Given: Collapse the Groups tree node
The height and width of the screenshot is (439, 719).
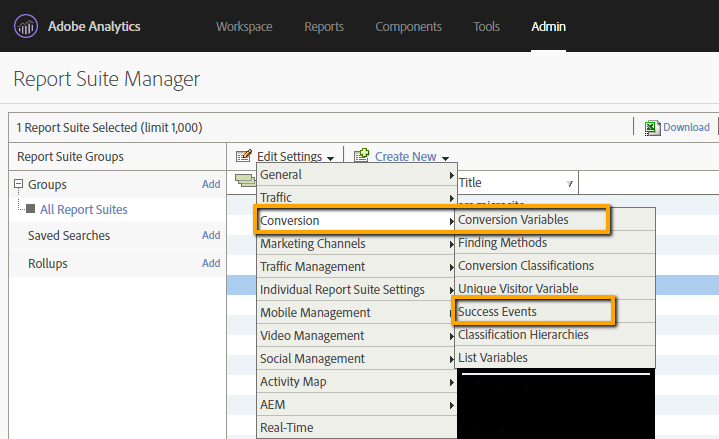Looking at the screenshot, I should pyautogui.click(x=18, y=184).
